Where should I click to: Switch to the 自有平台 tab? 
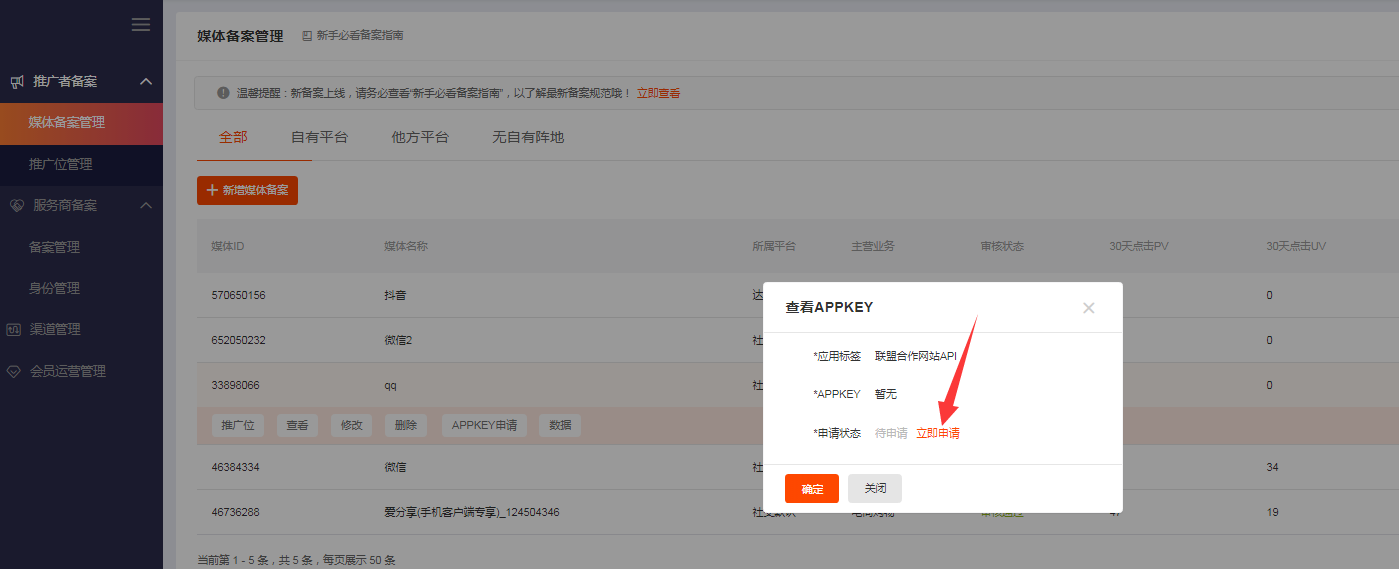(319, 137)
